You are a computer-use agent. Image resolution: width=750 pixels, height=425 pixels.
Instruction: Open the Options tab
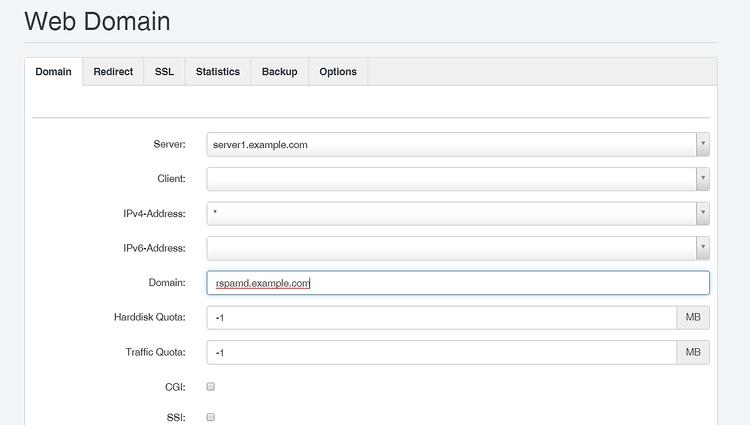point(338,72)
